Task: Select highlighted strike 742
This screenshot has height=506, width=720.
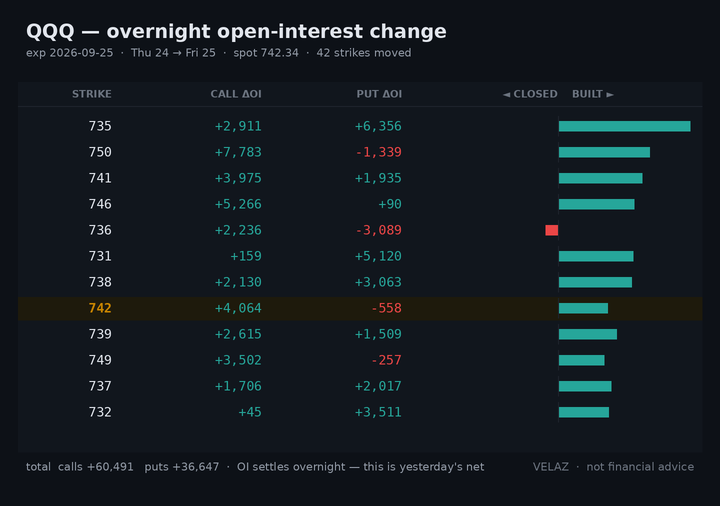Action: pos(100,308)
